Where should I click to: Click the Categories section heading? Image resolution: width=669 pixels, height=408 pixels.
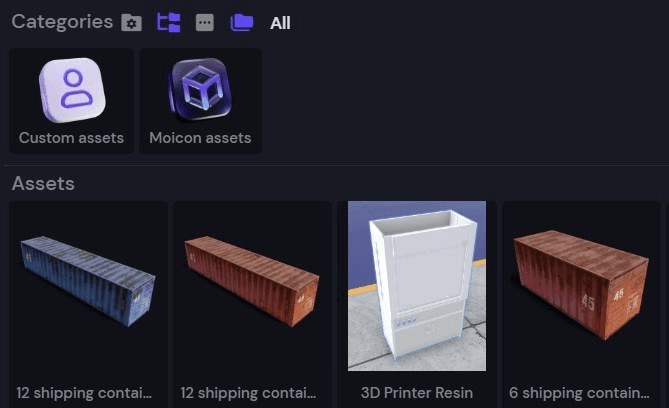(x=62, y=22)
